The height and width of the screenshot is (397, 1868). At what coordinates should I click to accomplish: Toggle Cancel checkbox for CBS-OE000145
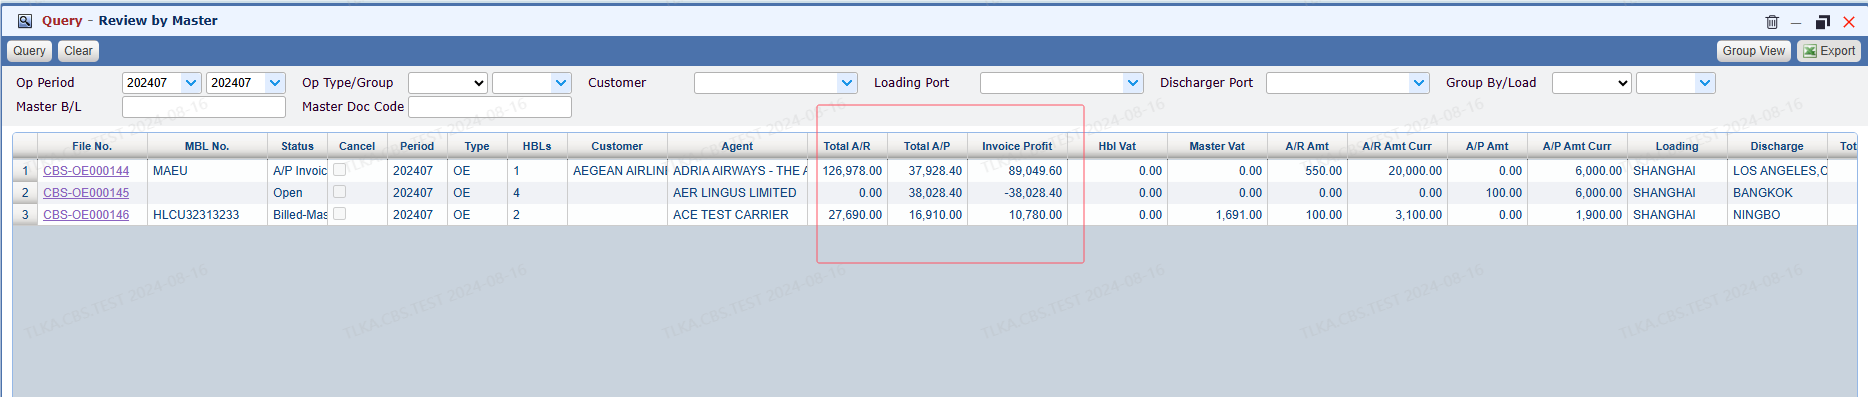pyautogui.click(x=340, y=192)
